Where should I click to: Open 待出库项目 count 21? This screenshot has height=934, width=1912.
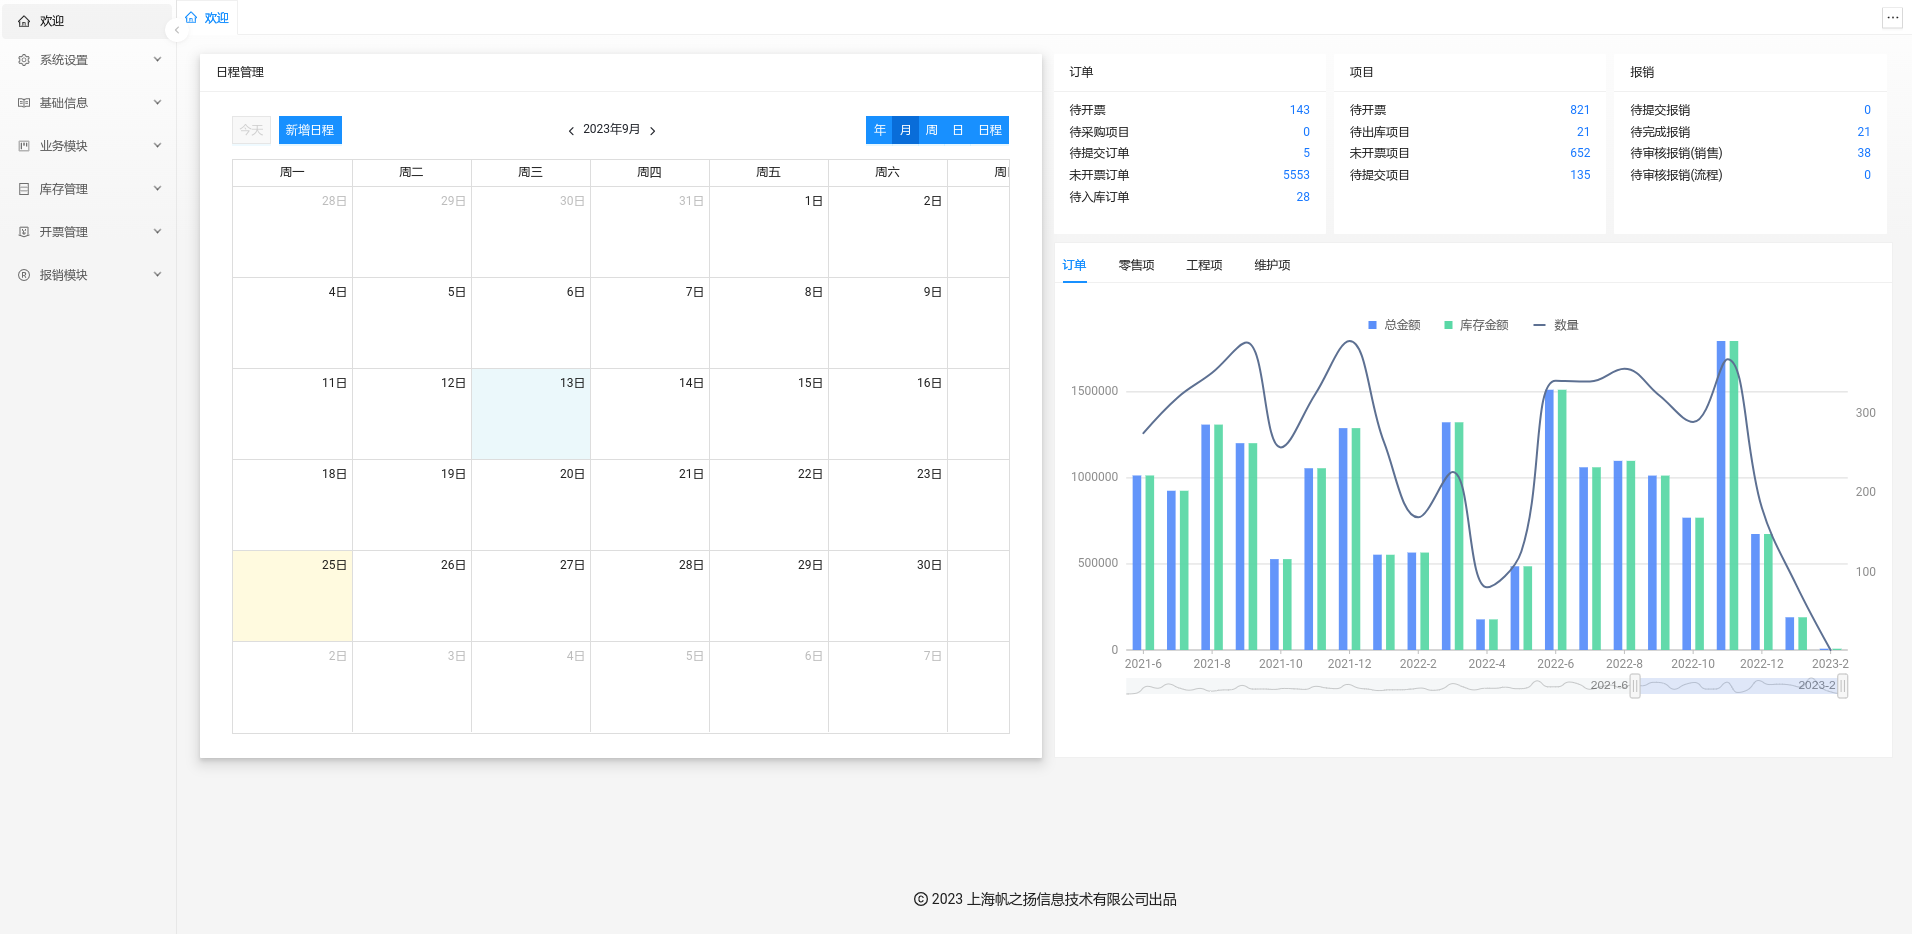[1583, 132]
